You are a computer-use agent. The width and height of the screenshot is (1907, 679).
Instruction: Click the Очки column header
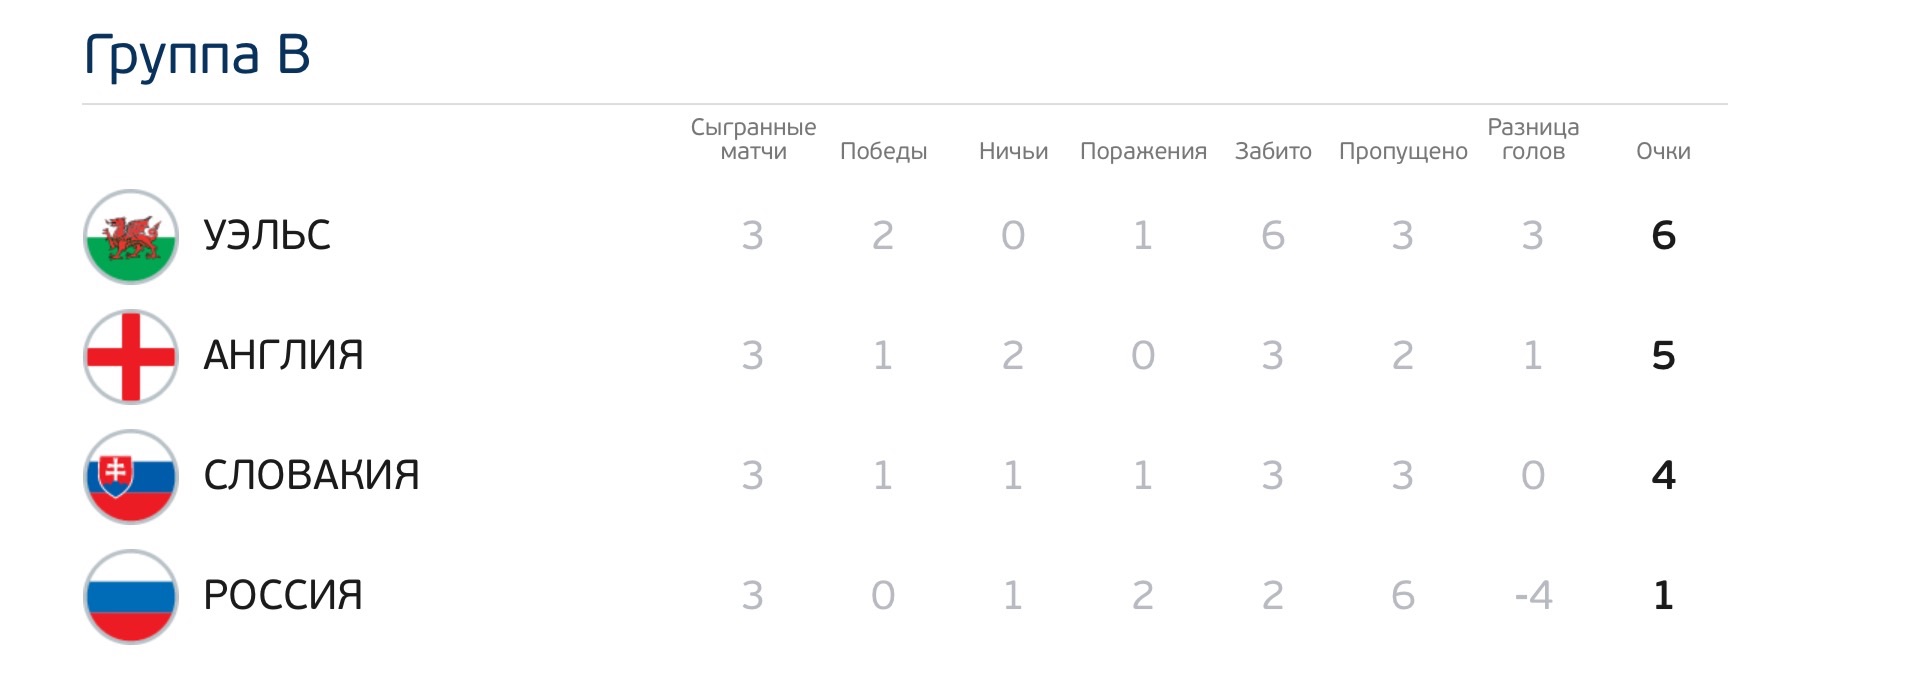(1663, 151)
